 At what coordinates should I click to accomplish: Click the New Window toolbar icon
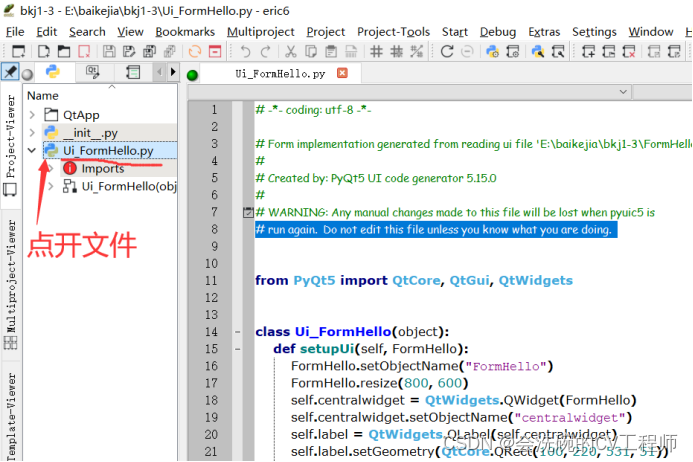point(19,51)
